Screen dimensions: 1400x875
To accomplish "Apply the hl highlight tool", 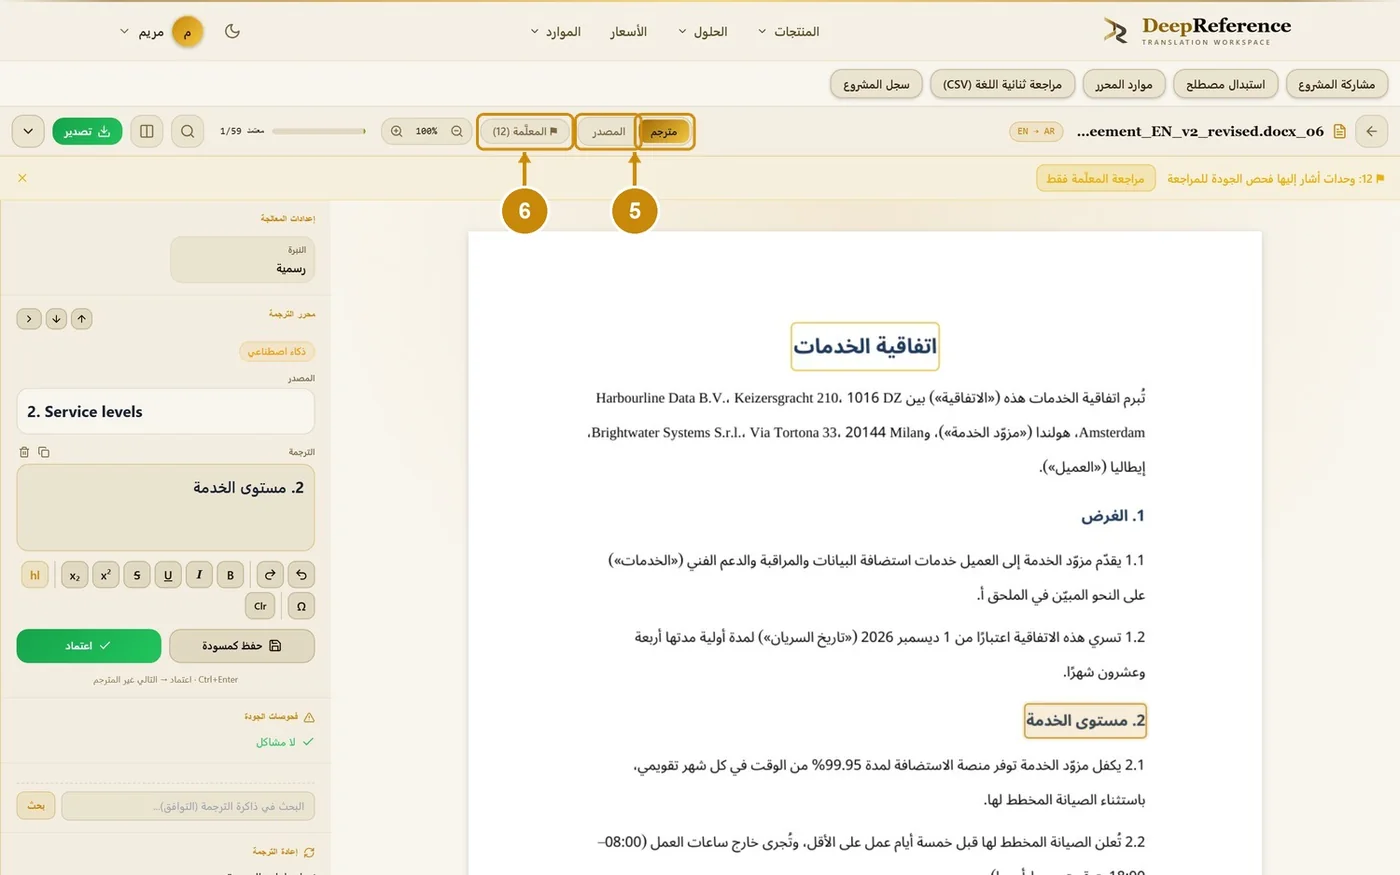I will pyautogui.click(x=35, y=575).
